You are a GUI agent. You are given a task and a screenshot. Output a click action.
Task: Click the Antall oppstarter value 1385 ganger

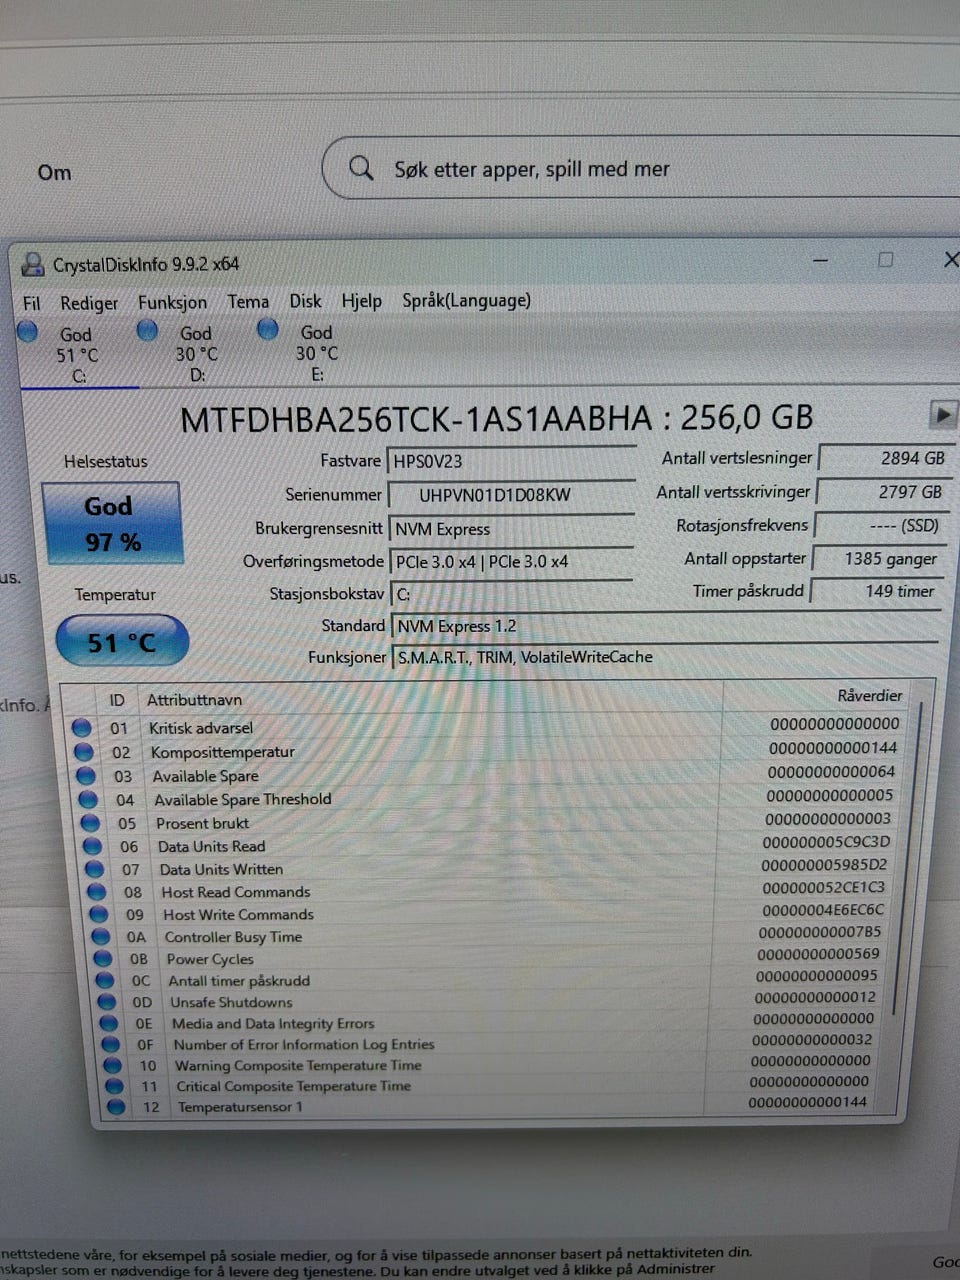(x=879, y=558)
